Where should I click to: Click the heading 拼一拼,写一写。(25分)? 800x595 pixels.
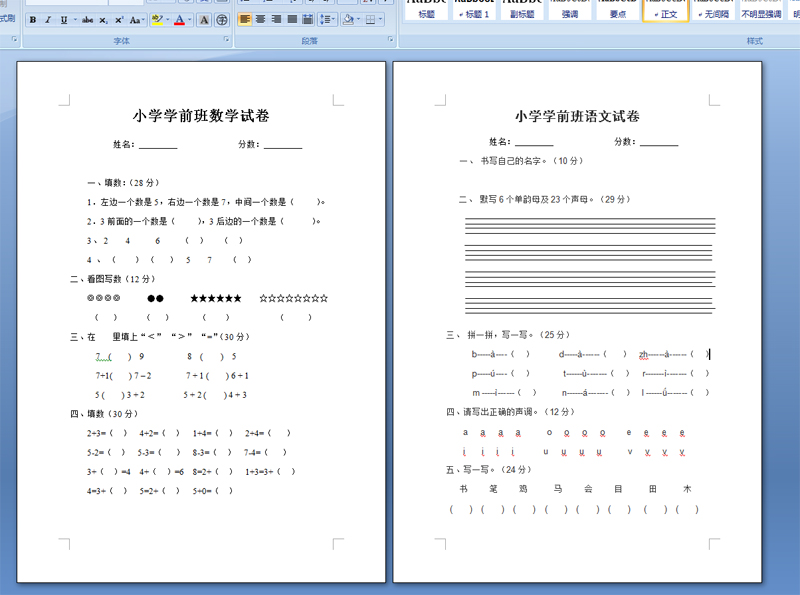[x=518, y=335]
